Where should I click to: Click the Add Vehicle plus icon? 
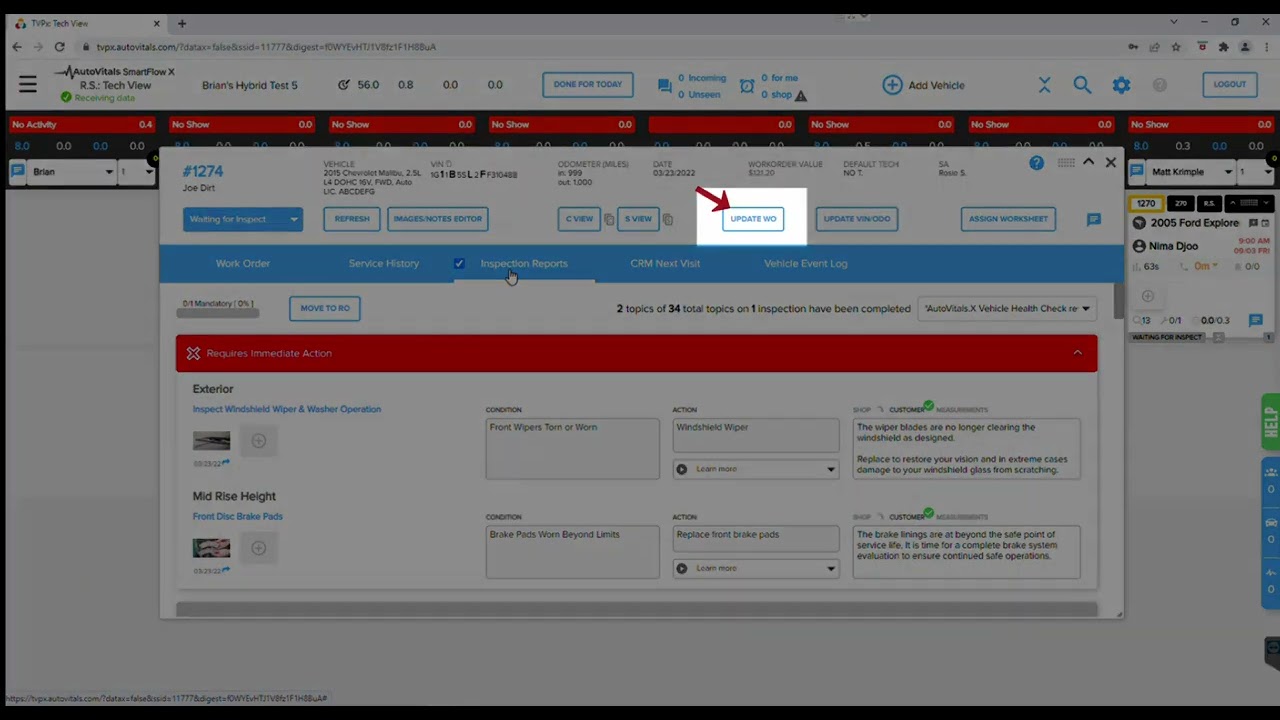(x=892, y=85)
